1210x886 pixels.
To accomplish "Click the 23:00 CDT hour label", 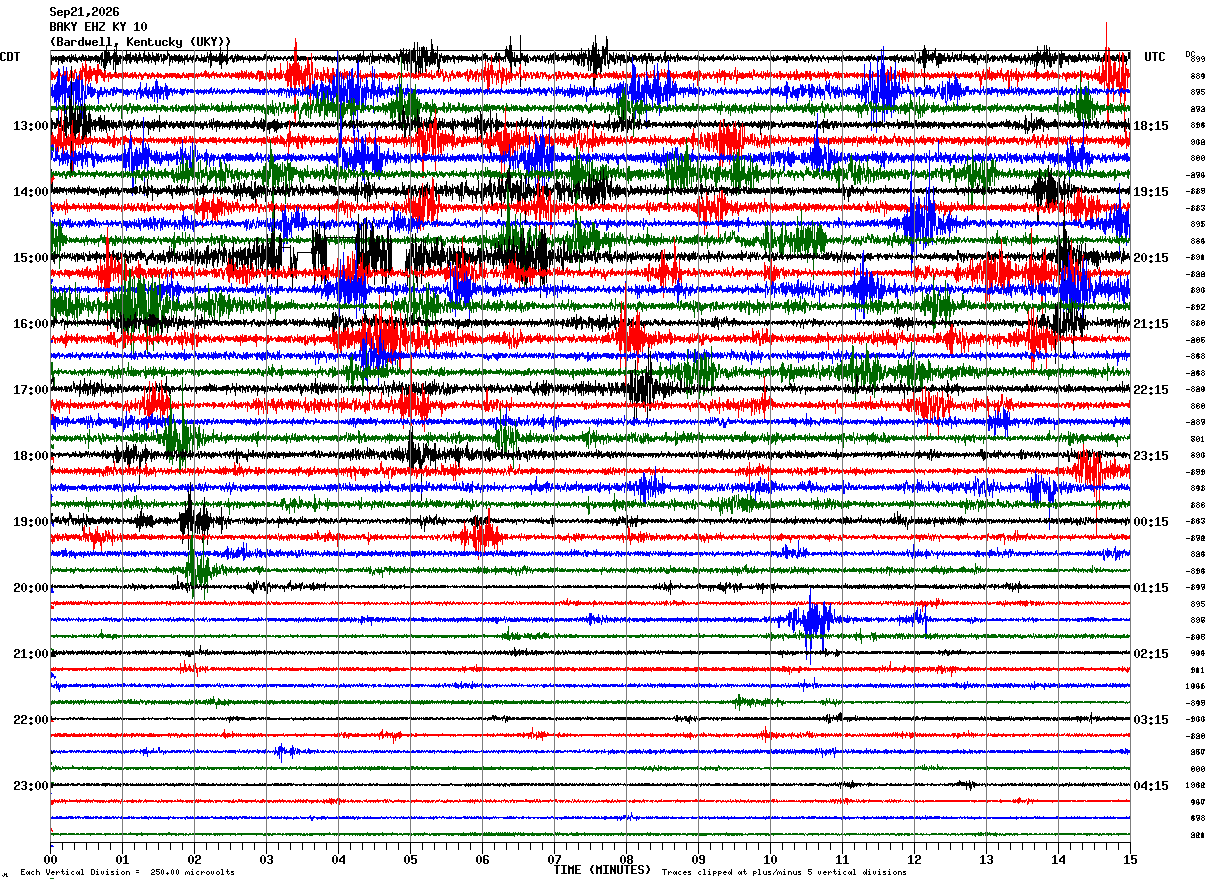I will (x=30, y=786).
